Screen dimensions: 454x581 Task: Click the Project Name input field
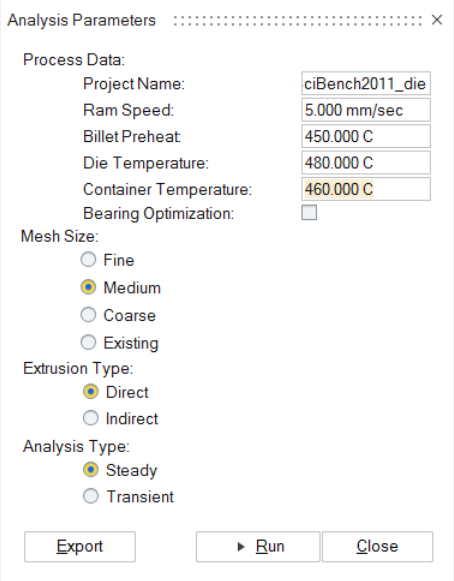(366, 84)
